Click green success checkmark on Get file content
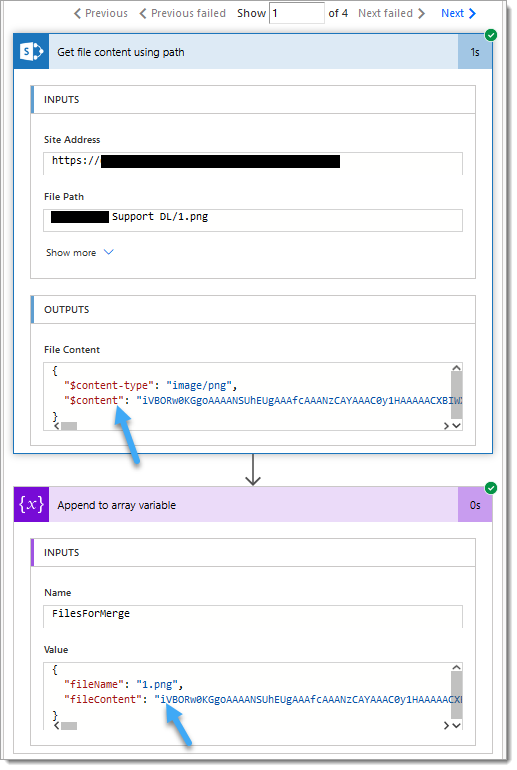Screen dimensions: 517x770 (x=490, y=35)
